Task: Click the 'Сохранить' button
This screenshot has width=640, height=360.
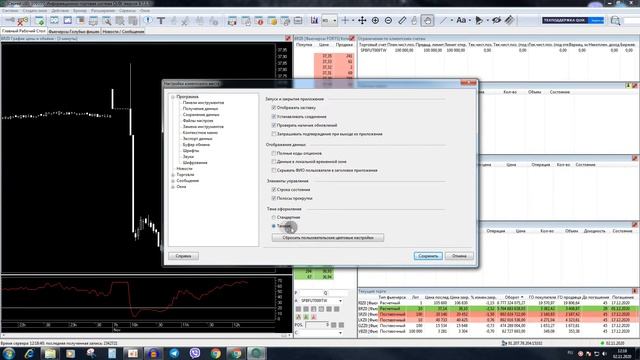Action: [x=428, y=256]
